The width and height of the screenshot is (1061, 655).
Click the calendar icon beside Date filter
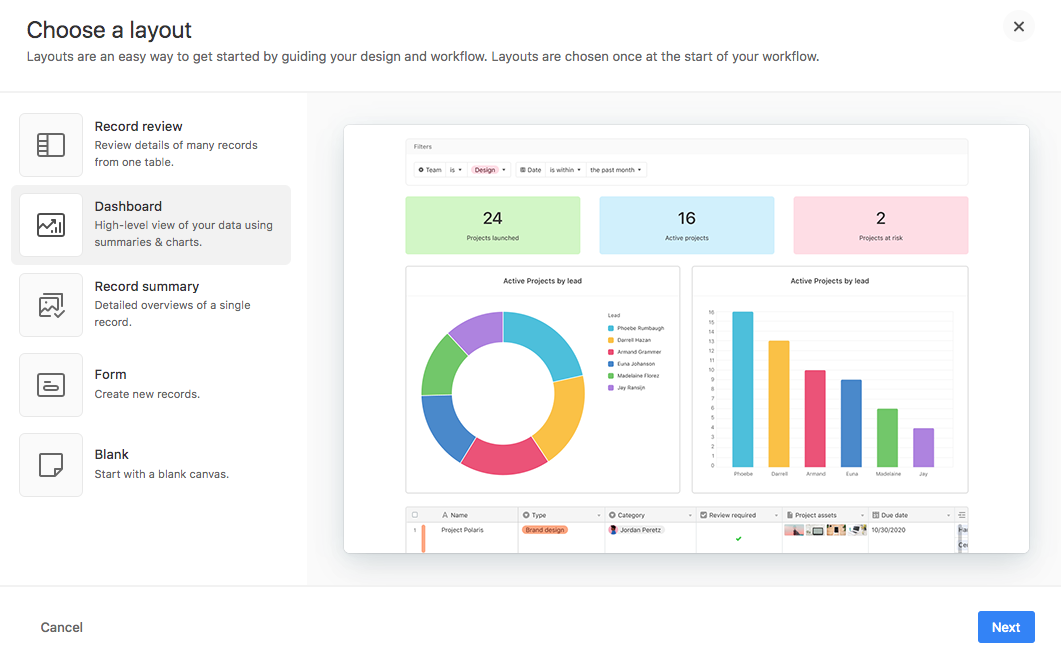(522, 170)
